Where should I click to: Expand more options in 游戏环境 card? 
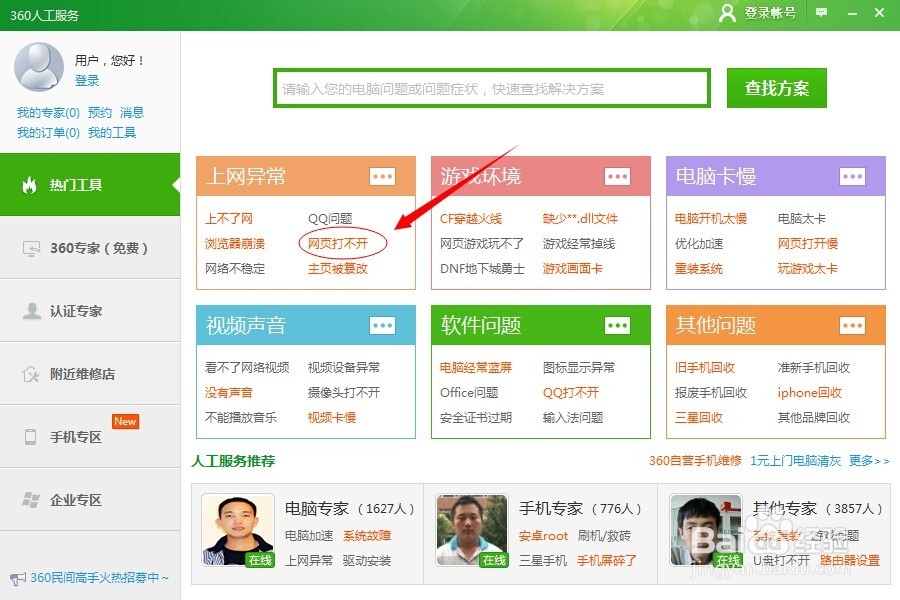click(x=617, y=176)
